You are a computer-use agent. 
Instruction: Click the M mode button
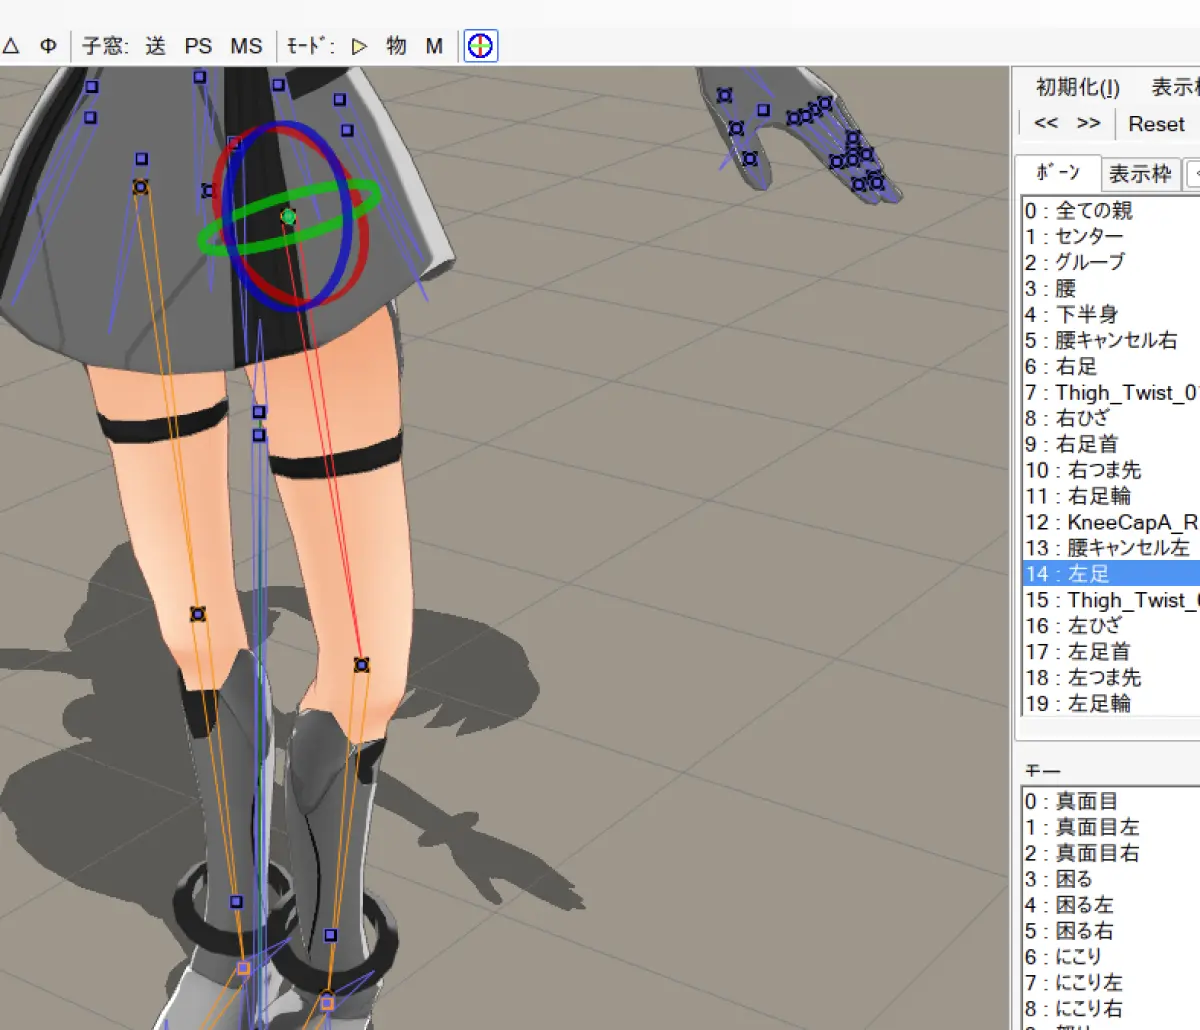click(434, 46)
